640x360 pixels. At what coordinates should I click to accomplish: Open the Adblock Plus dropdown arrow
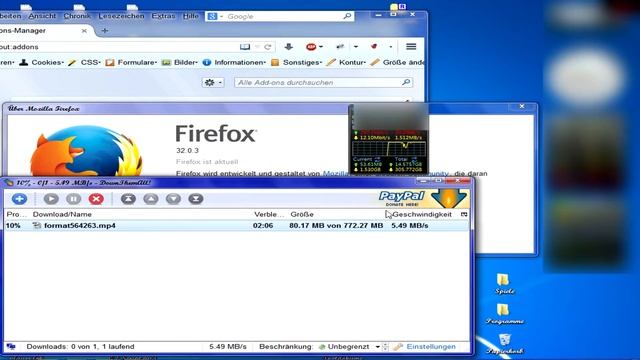point(321,47)
